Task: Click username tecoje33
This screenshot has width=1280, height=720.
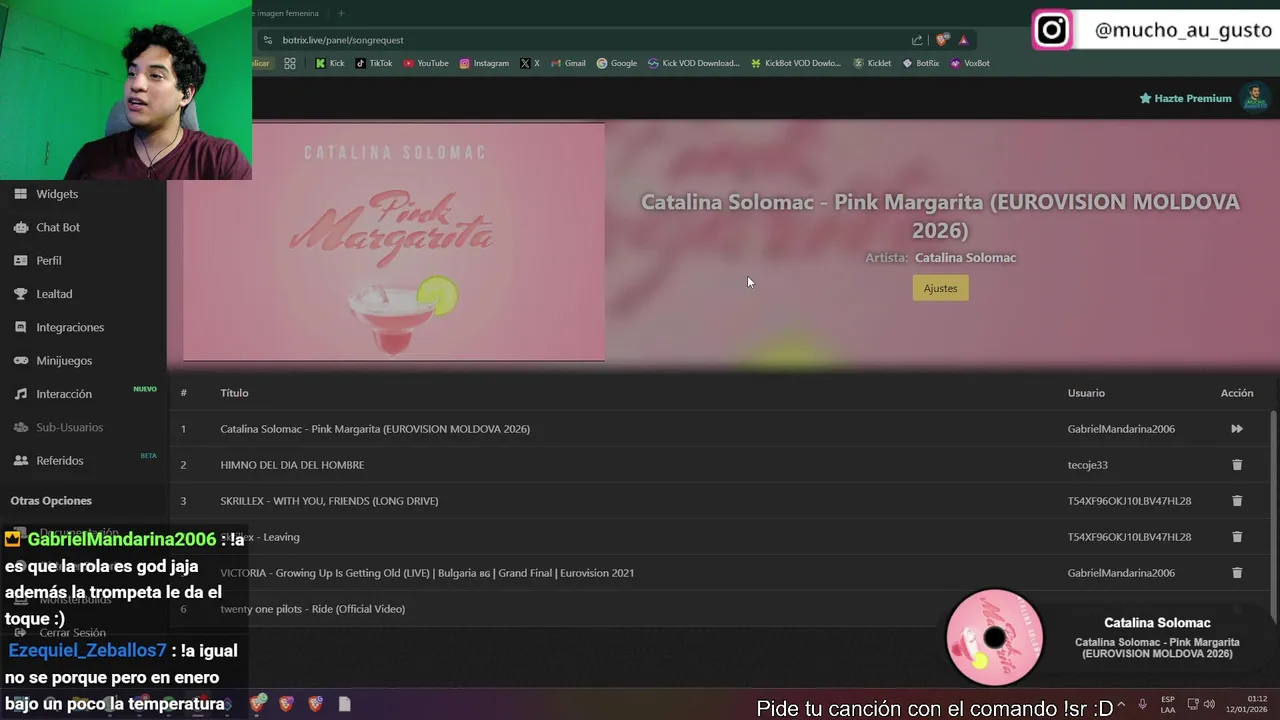Action: (1087, 465)
